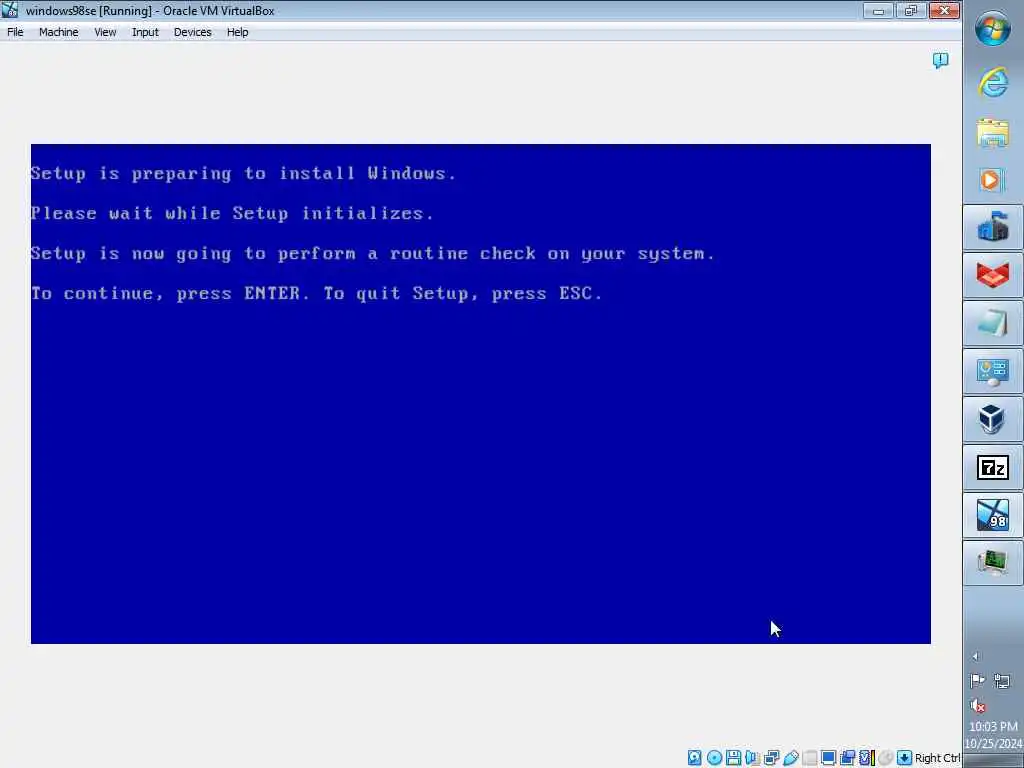Open the File menu
Screen dimensions: 1024x768
coord(15,32)
